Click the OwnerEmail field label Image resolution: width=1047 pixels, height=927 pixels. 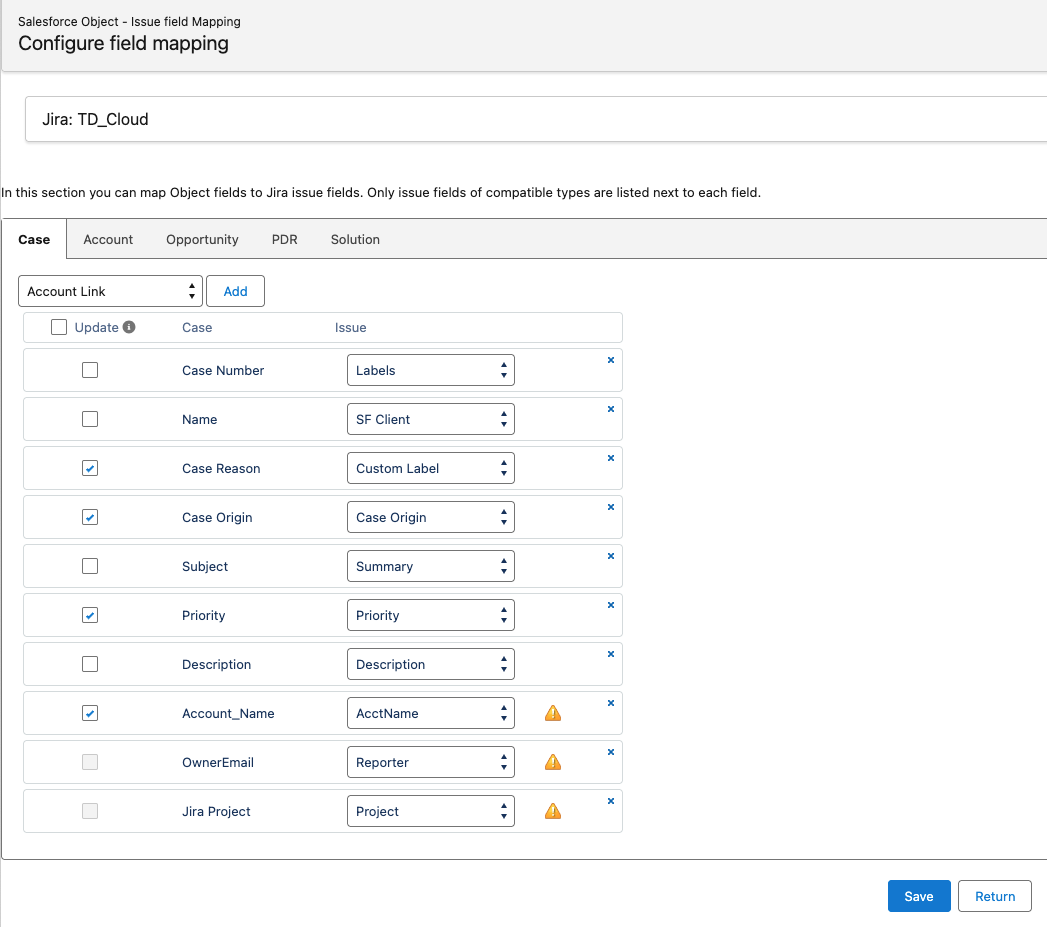click(x=218, y=762)
